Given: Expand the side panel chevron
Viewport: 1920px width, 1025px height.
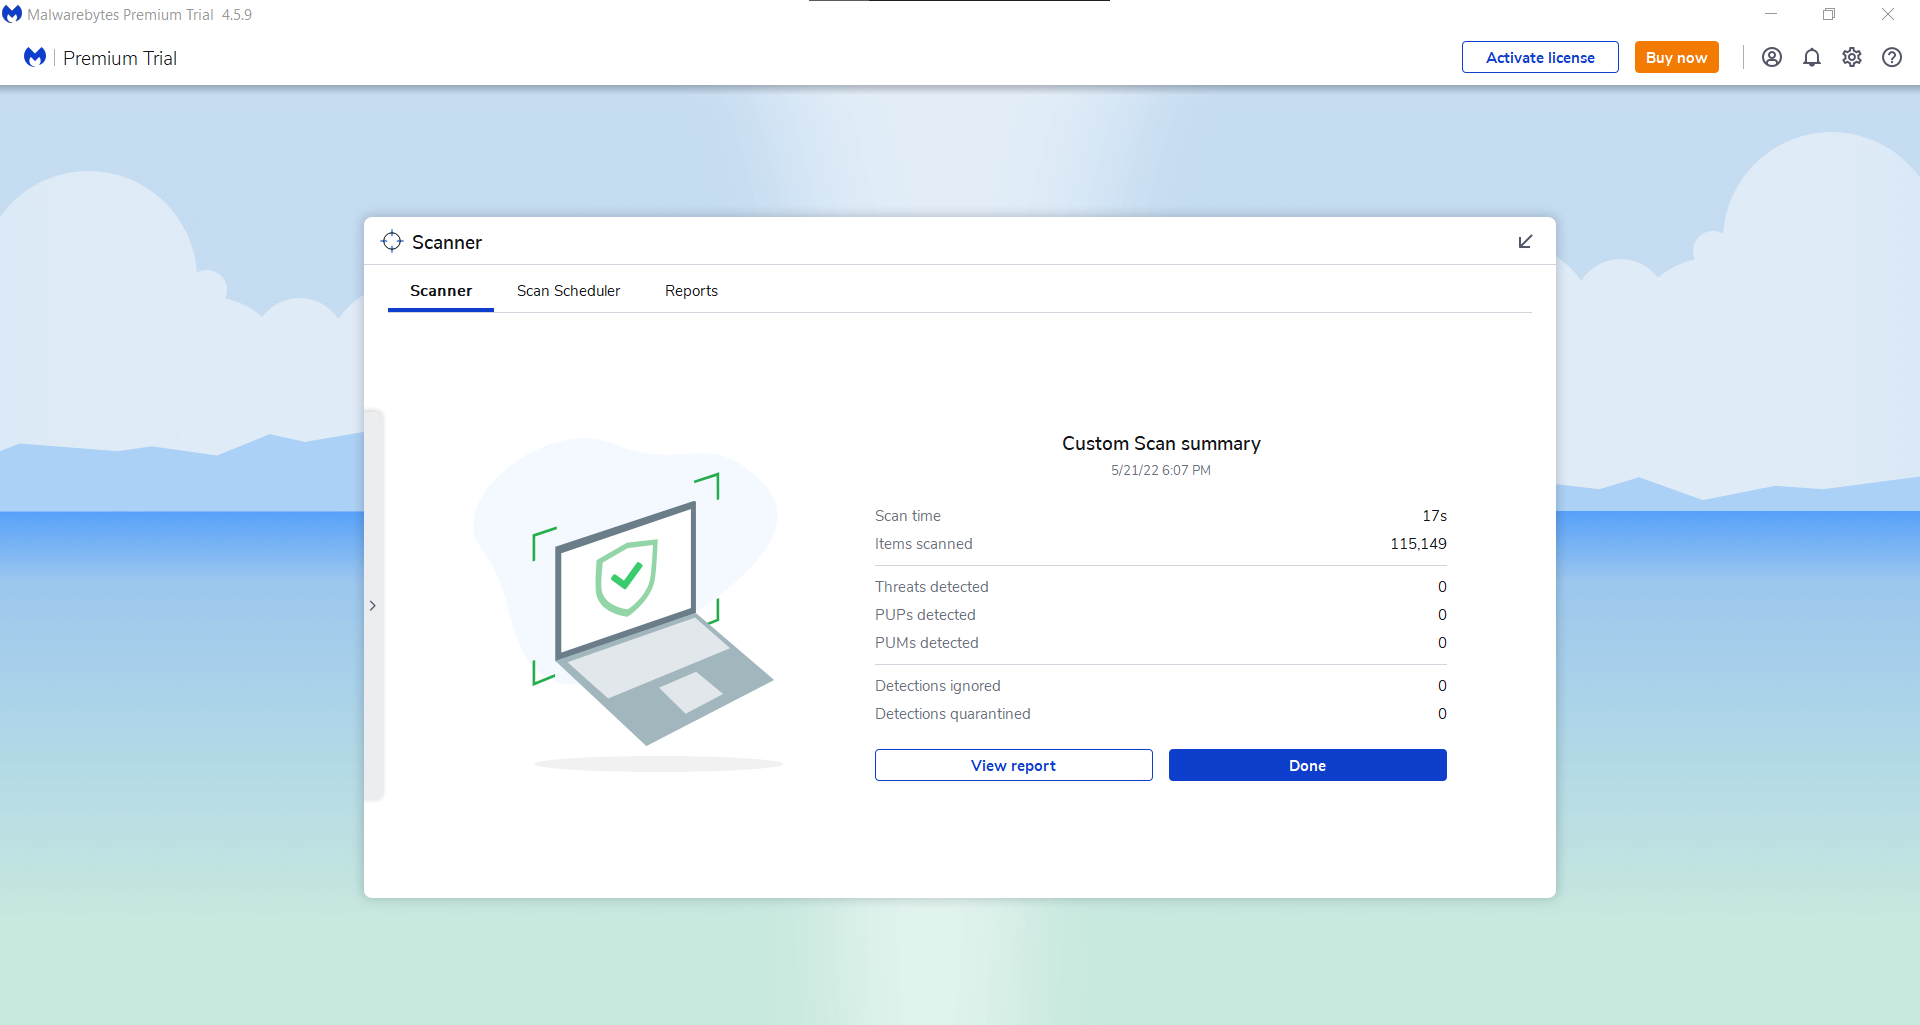Looking at the screenshot, I should tap(373, 605).
